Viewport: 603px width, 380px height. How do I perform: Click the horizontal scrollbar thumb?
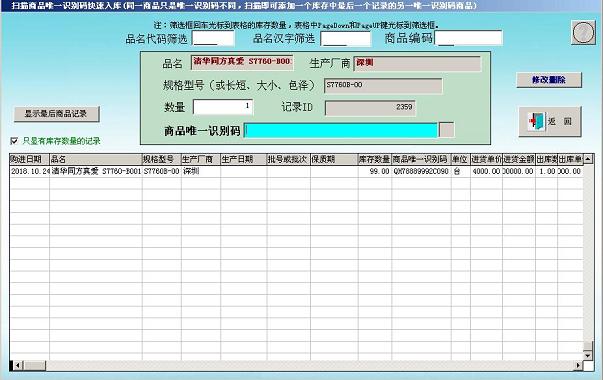point(35,365)
